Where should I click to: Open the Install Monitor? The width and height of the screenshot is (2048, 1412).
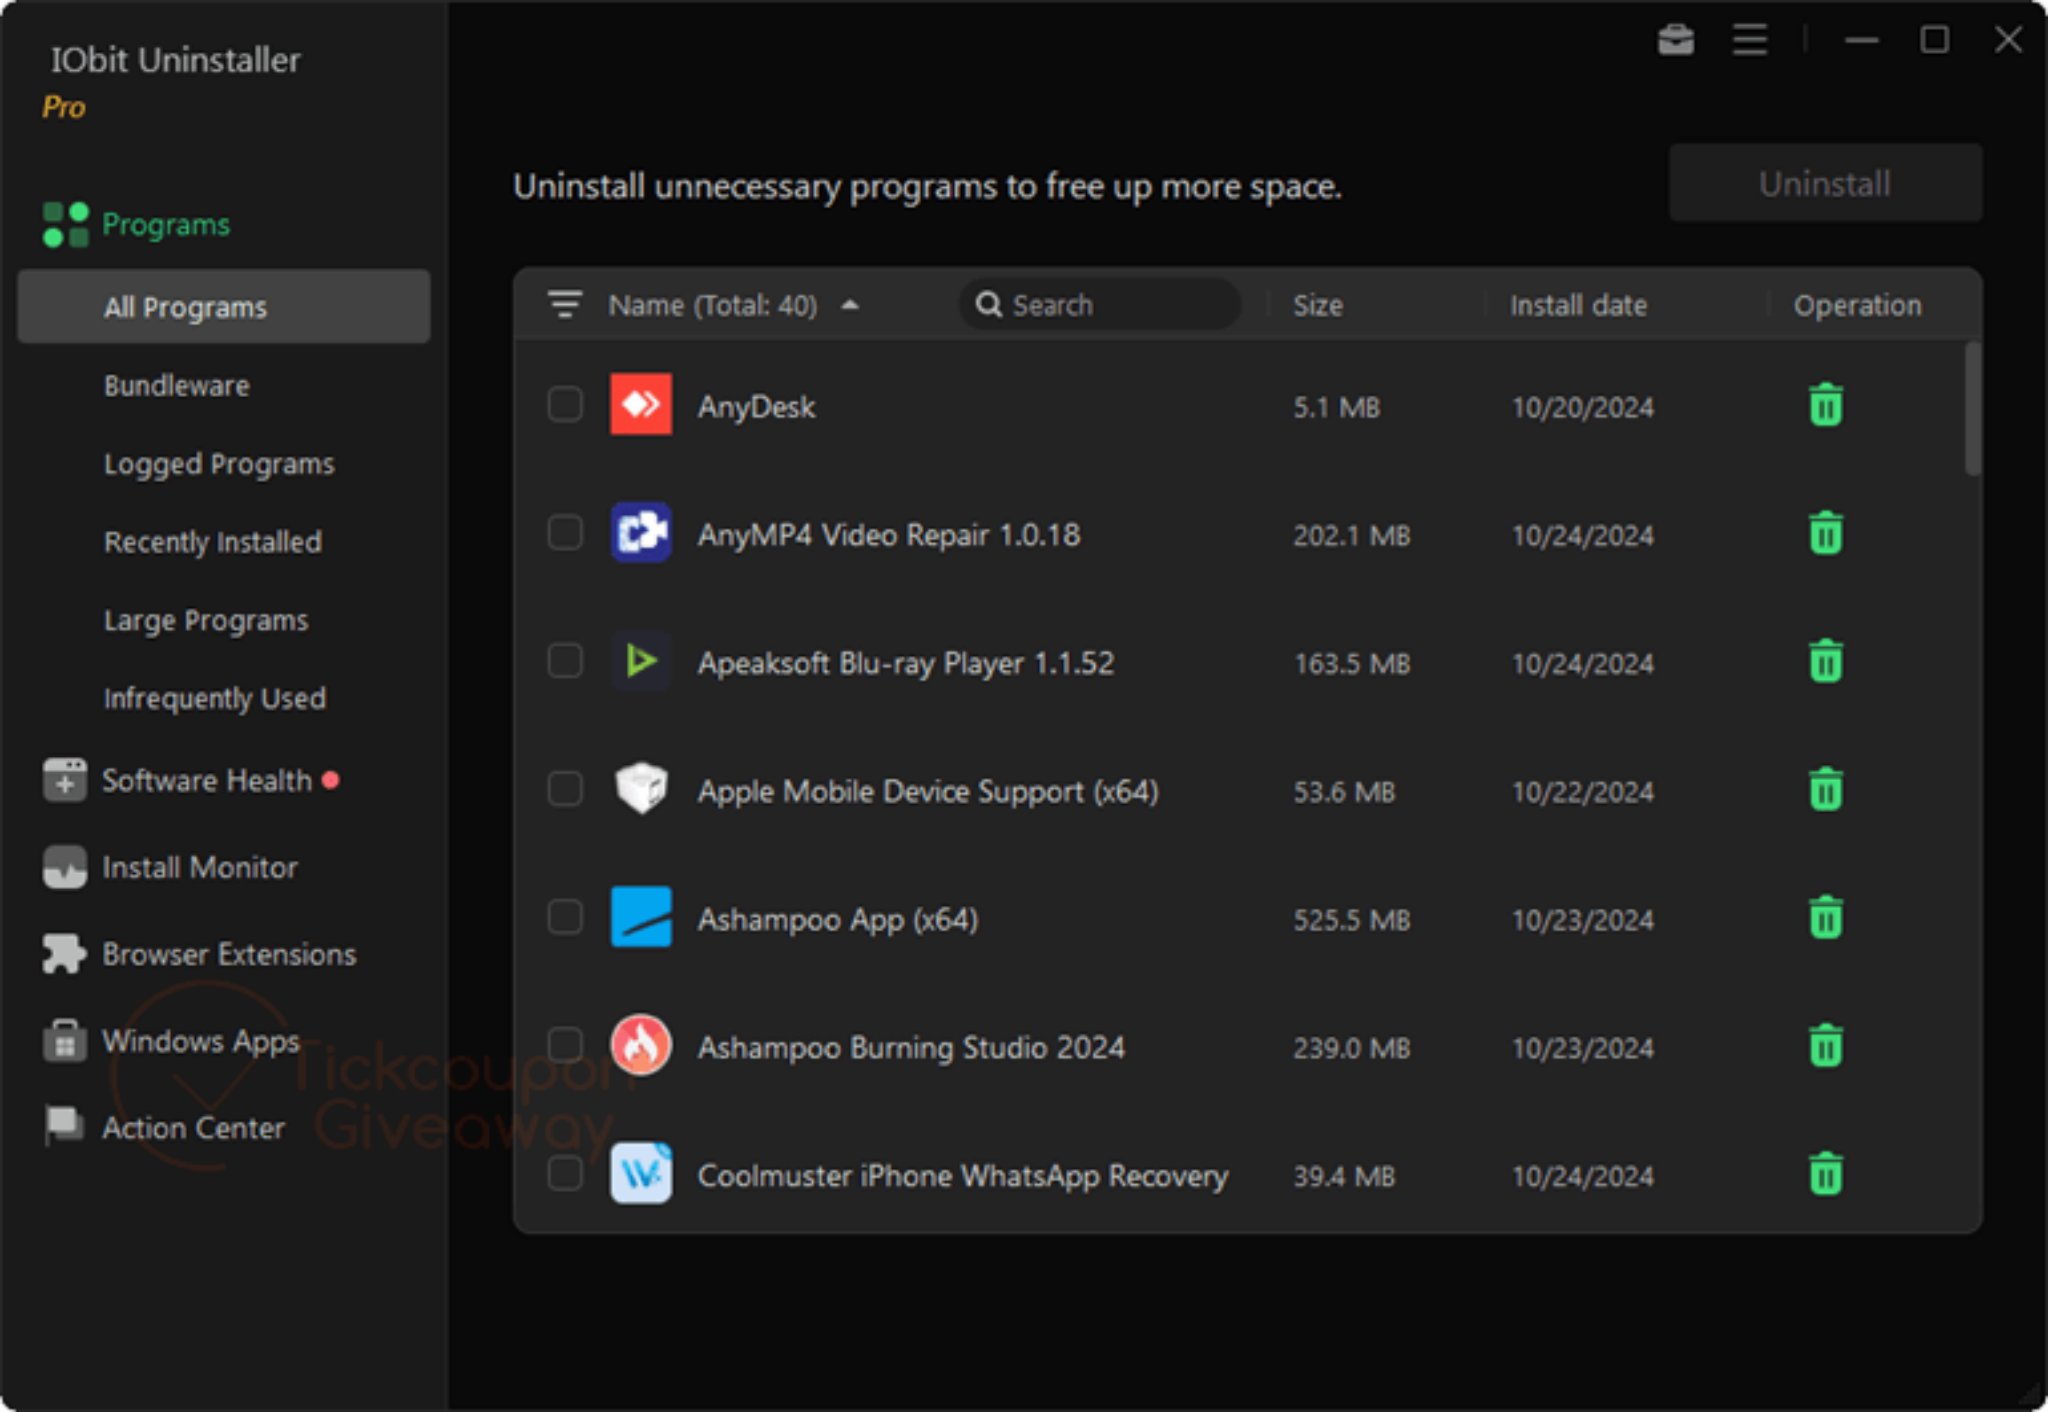(x=197, y=867)
